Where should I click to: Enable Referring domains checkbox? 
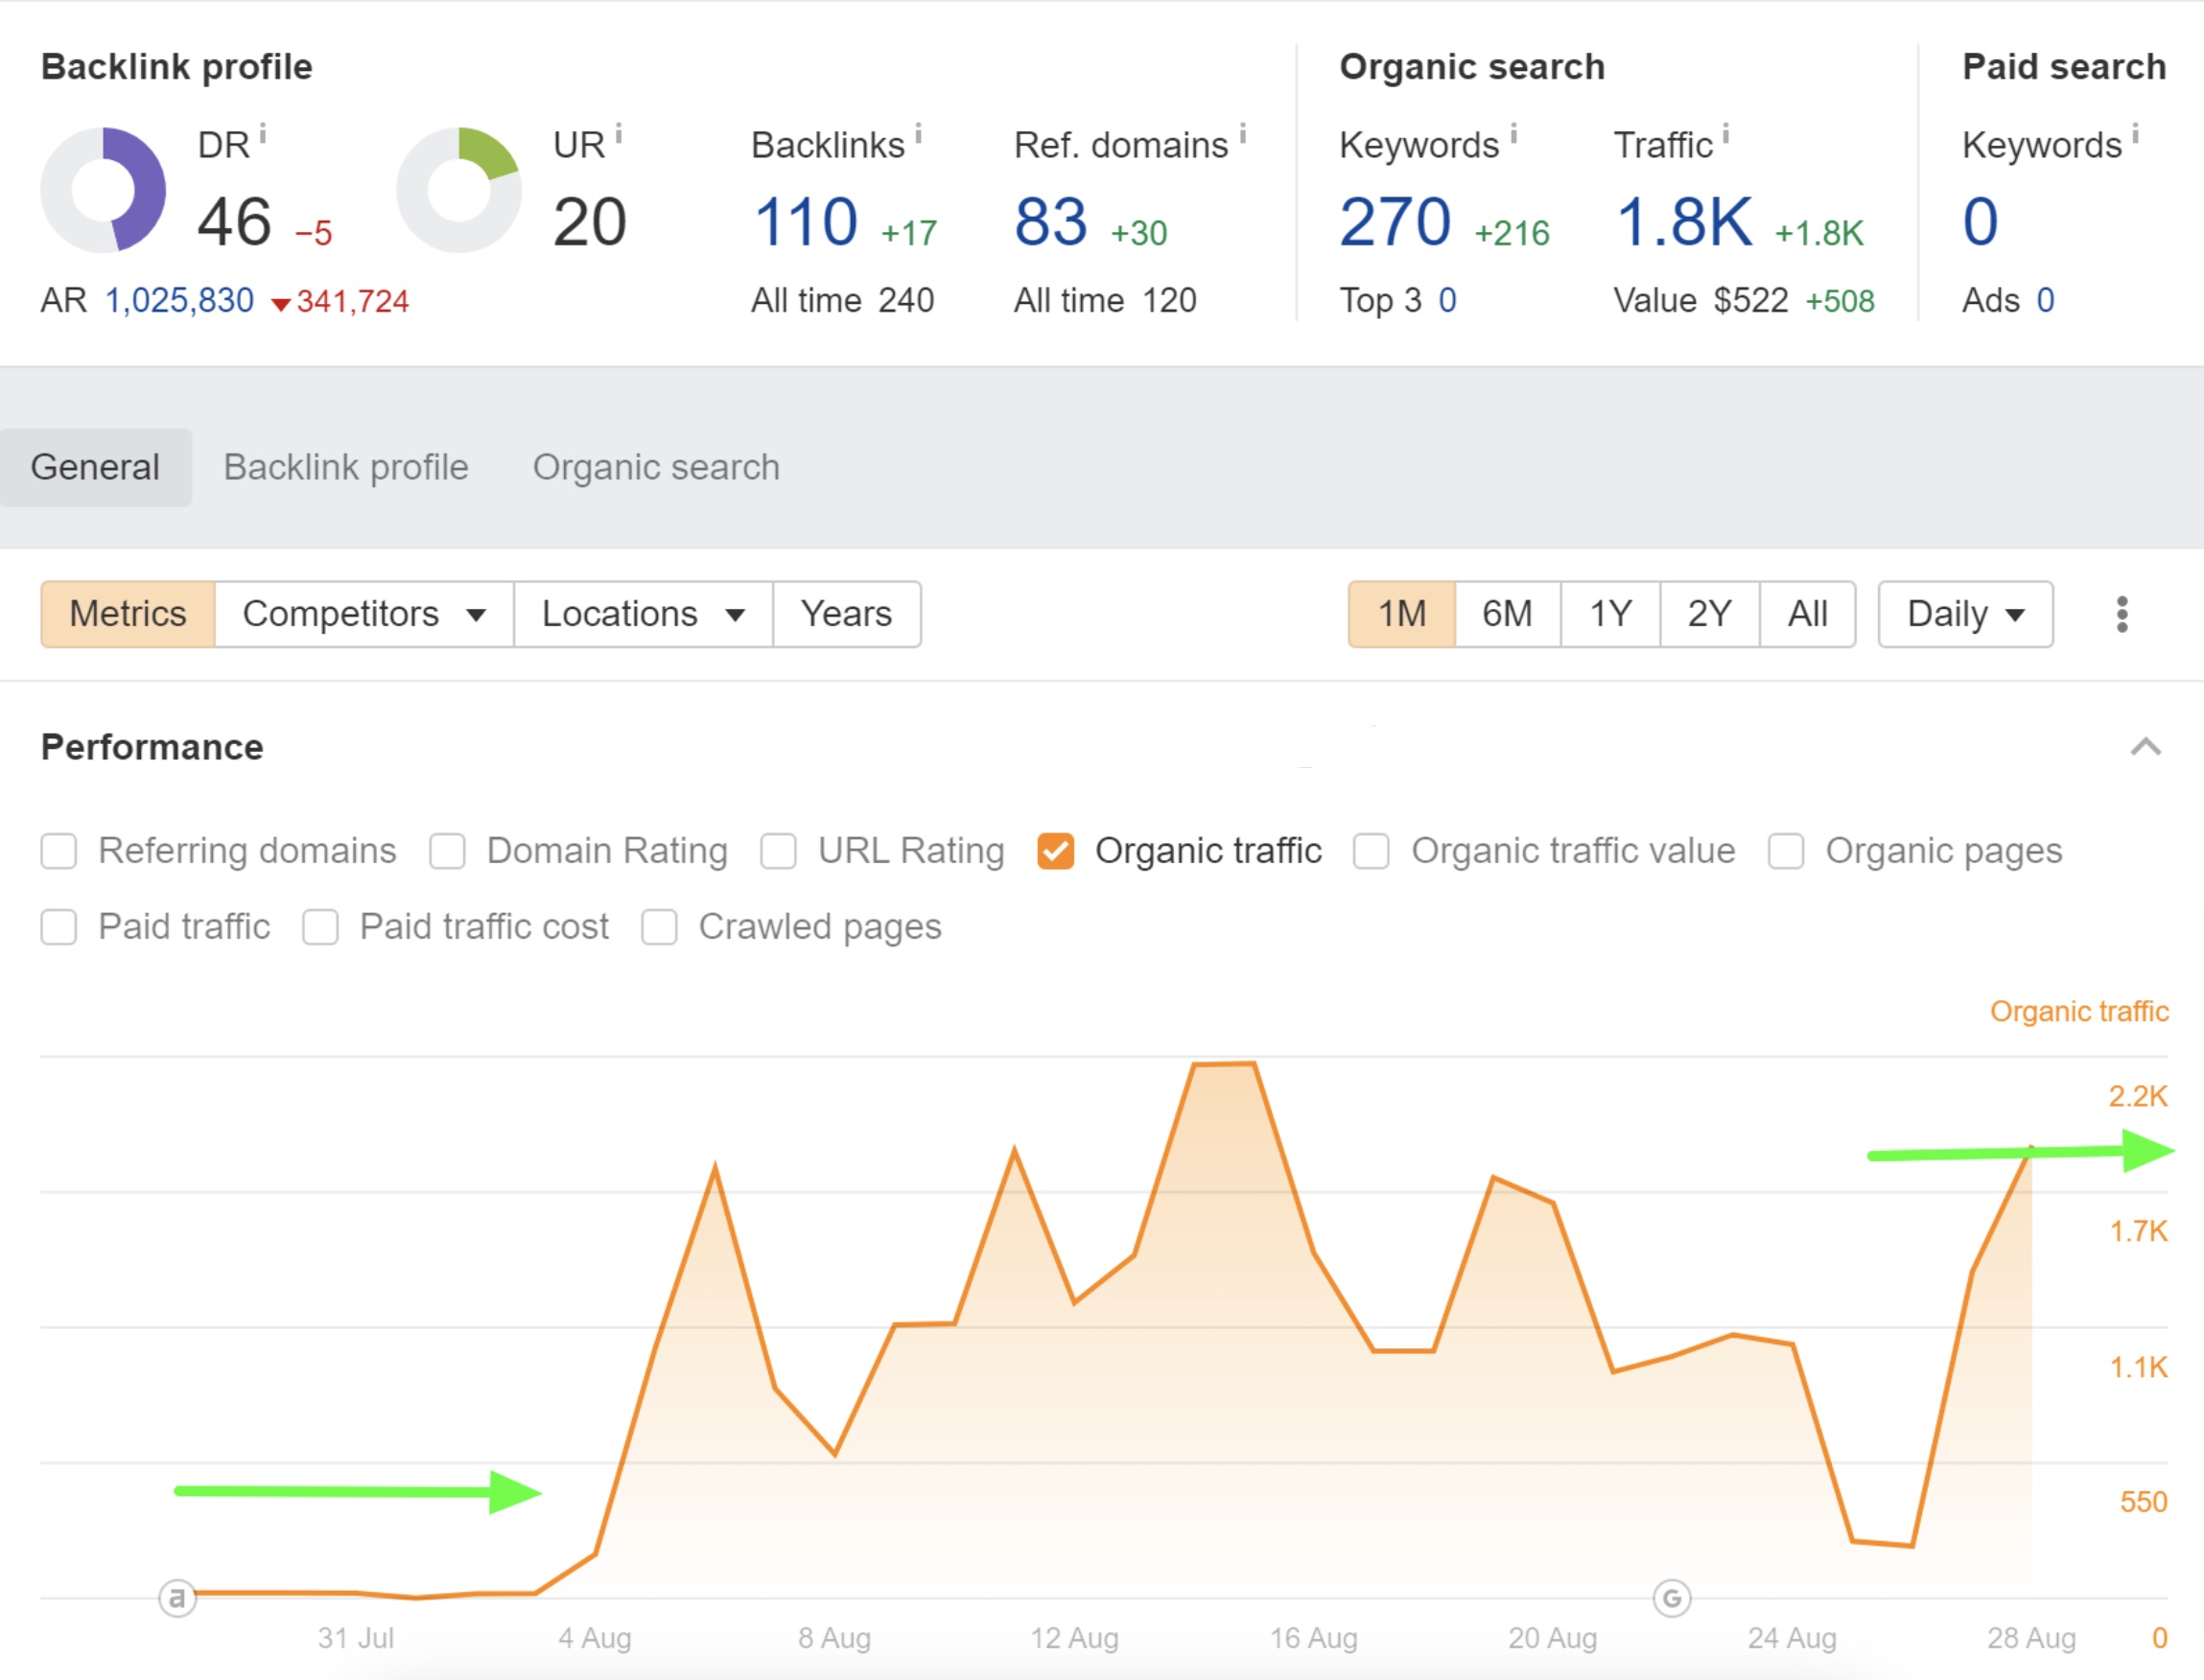click(59, 851)
